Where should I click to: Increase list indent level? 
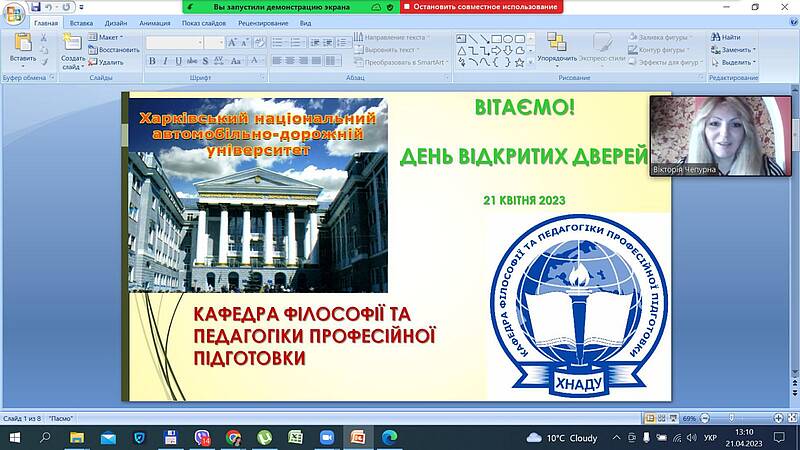point(328,43)
